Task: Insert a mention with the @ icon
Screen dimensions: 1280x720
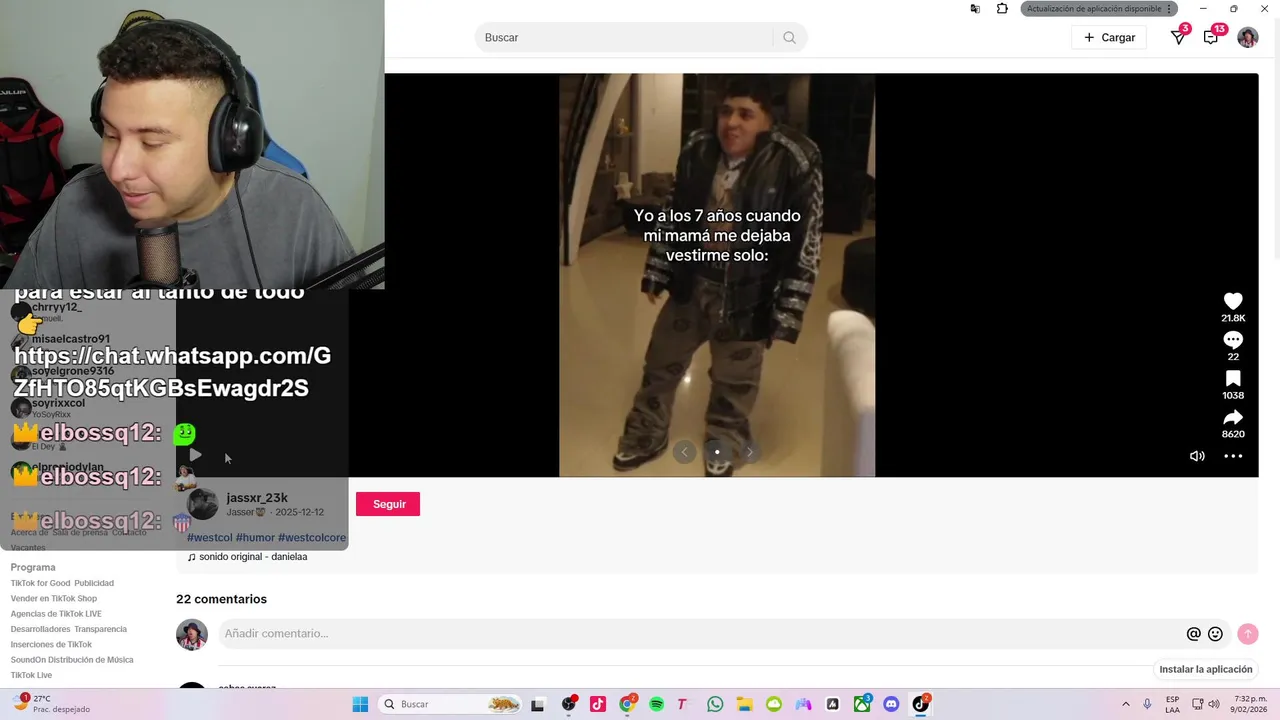Action: tap(1193, 634)
